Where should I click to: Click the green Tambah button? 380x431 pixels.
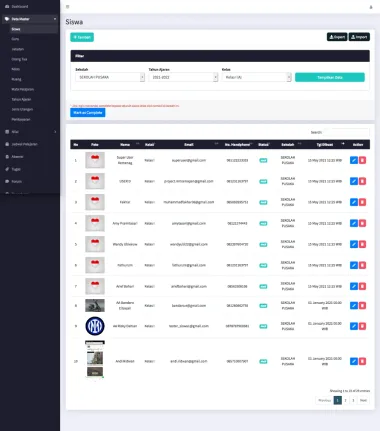click(x=82, y=37)
